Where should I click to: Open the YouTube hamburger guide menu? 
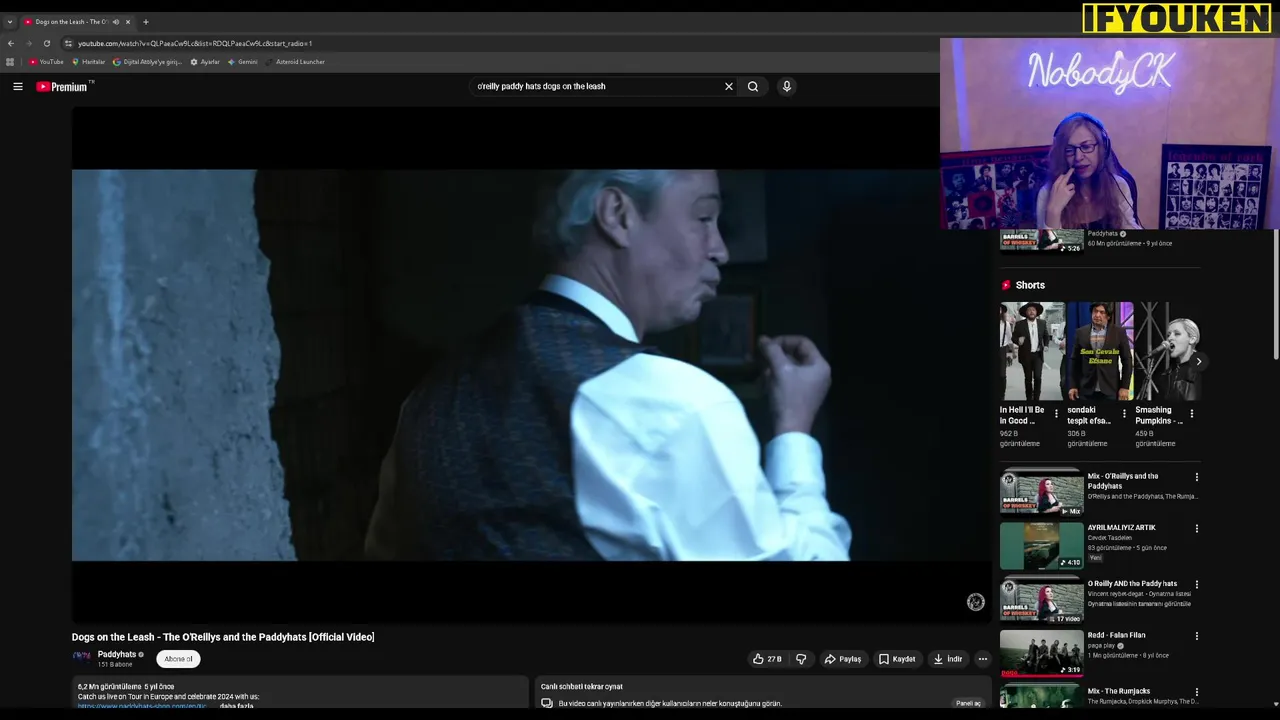point(18,86)
